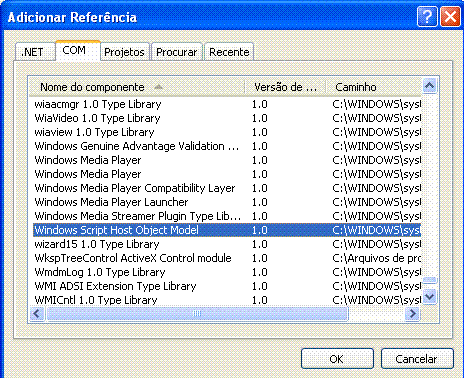Select WiaVideo 1.0 Type Library
The height and width of the screenshot is (378, 464).
[x=227, y=118]
